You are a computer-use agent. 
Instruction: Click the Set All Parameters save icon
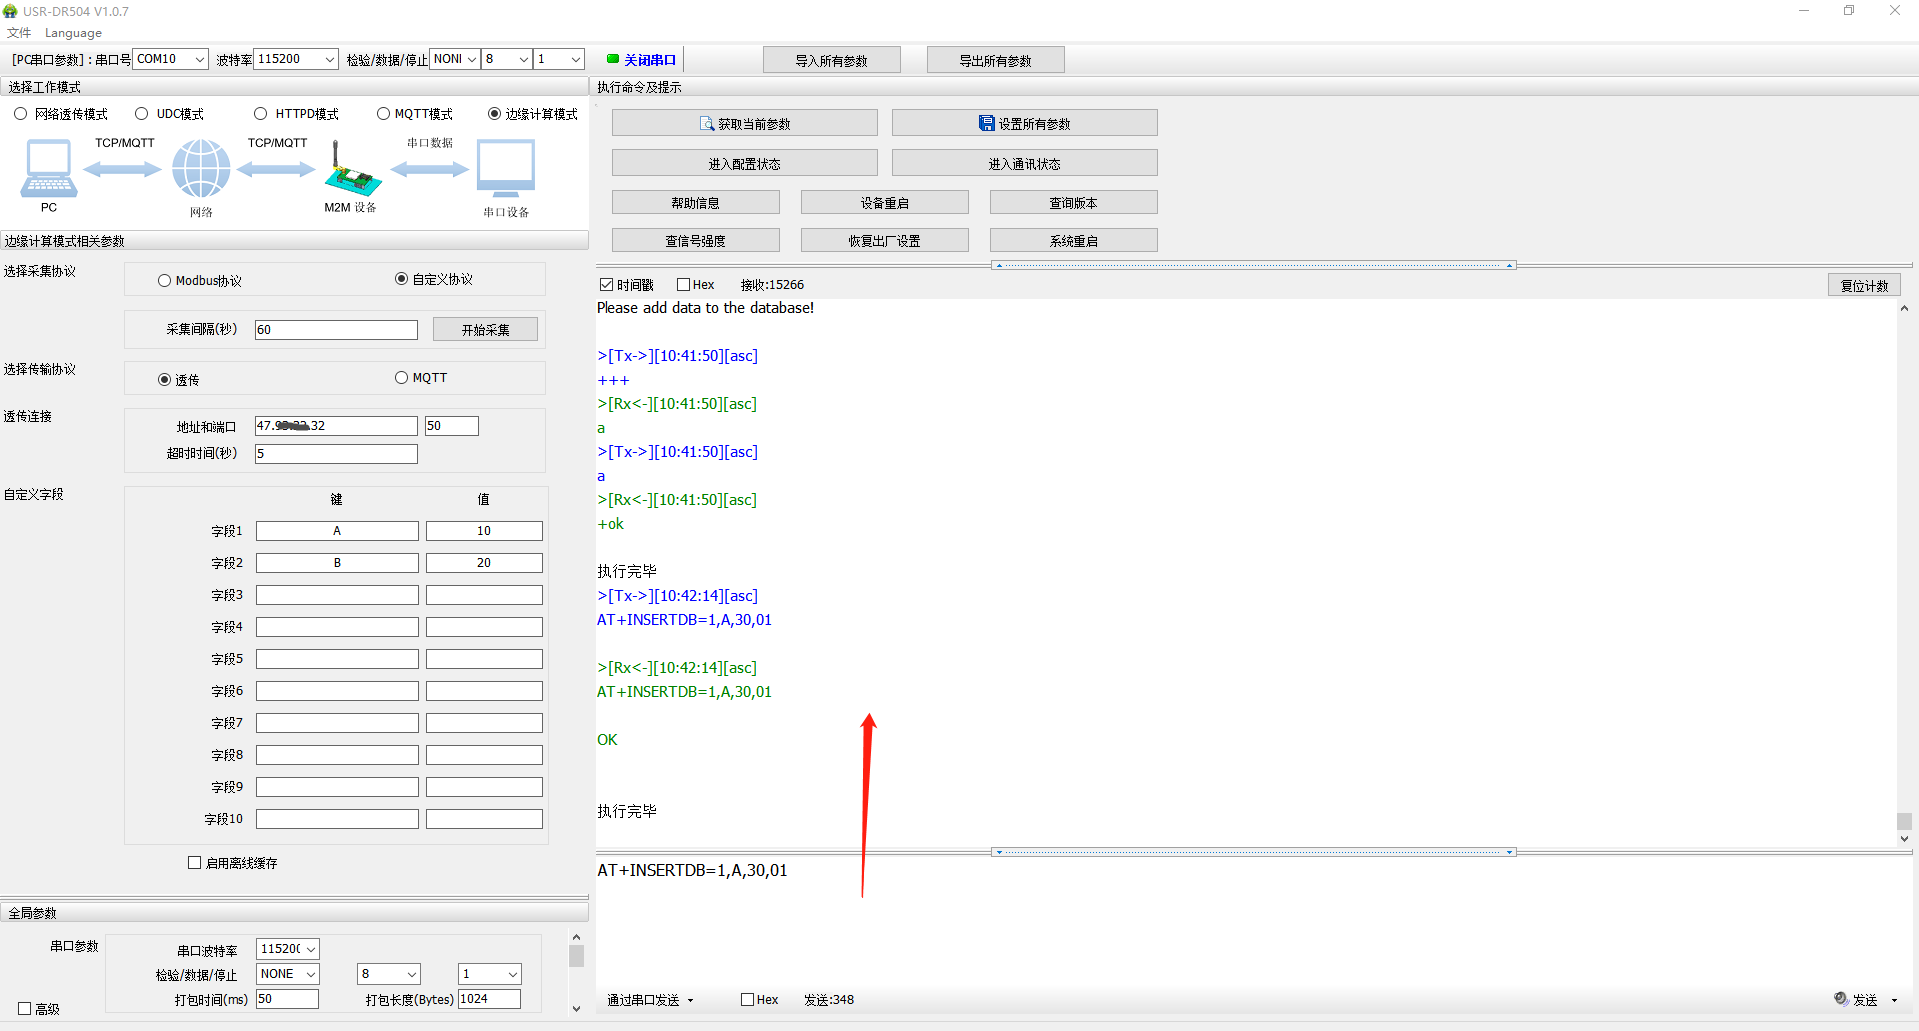[x=986, y=124]
